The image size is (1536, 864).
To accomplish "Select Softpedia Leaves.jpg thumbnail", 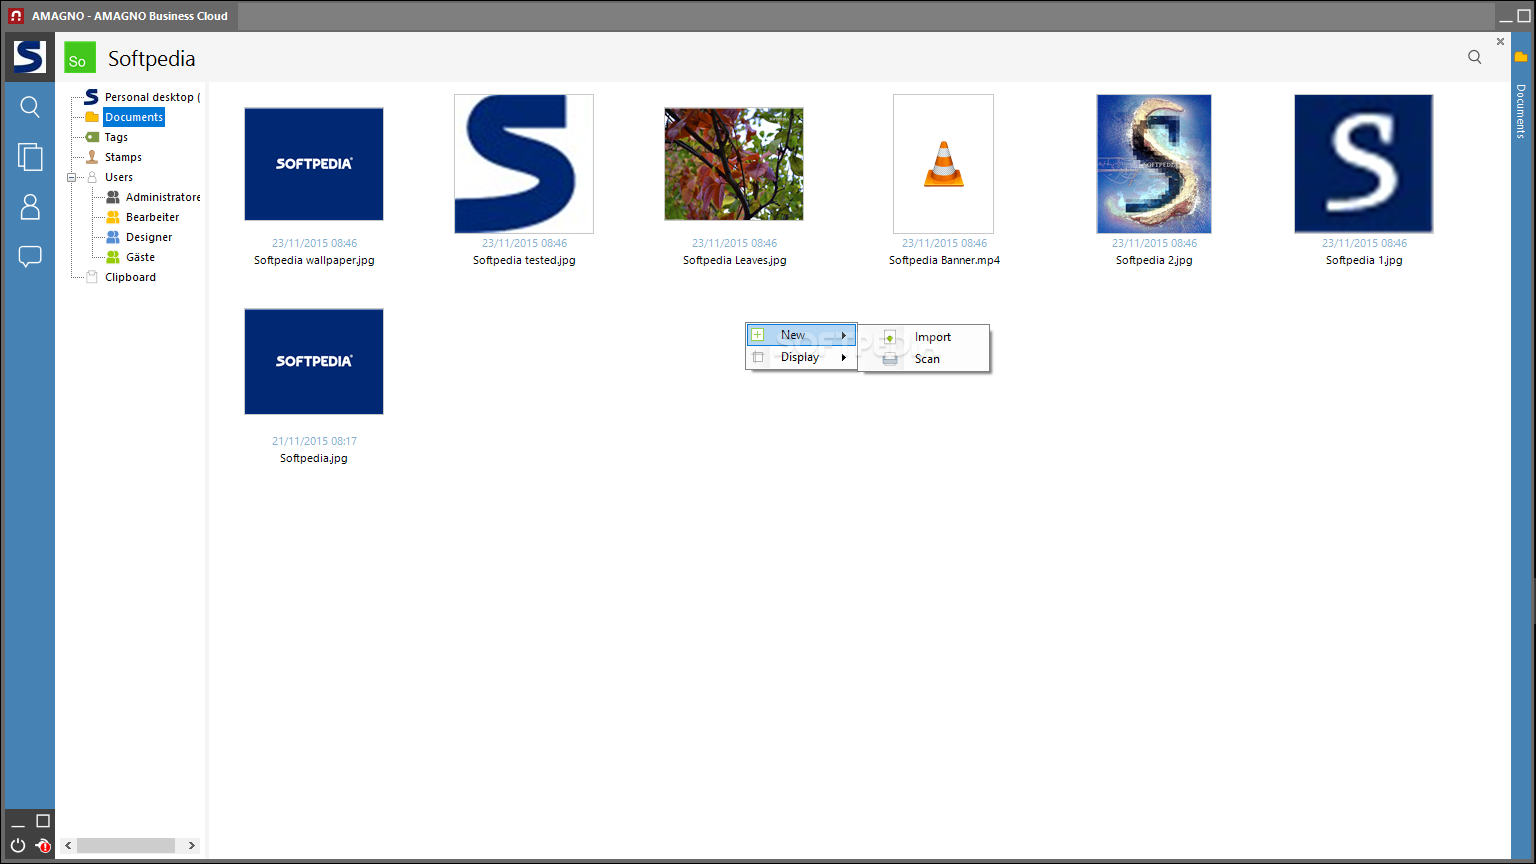I will (x=734, y=164).
